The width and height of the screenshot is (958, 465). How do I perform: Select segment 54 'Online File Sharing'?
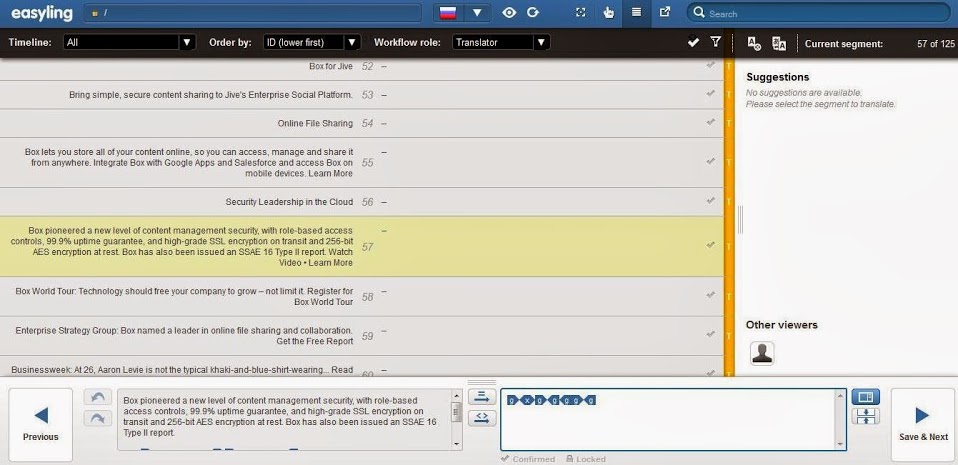click(361, 123)
